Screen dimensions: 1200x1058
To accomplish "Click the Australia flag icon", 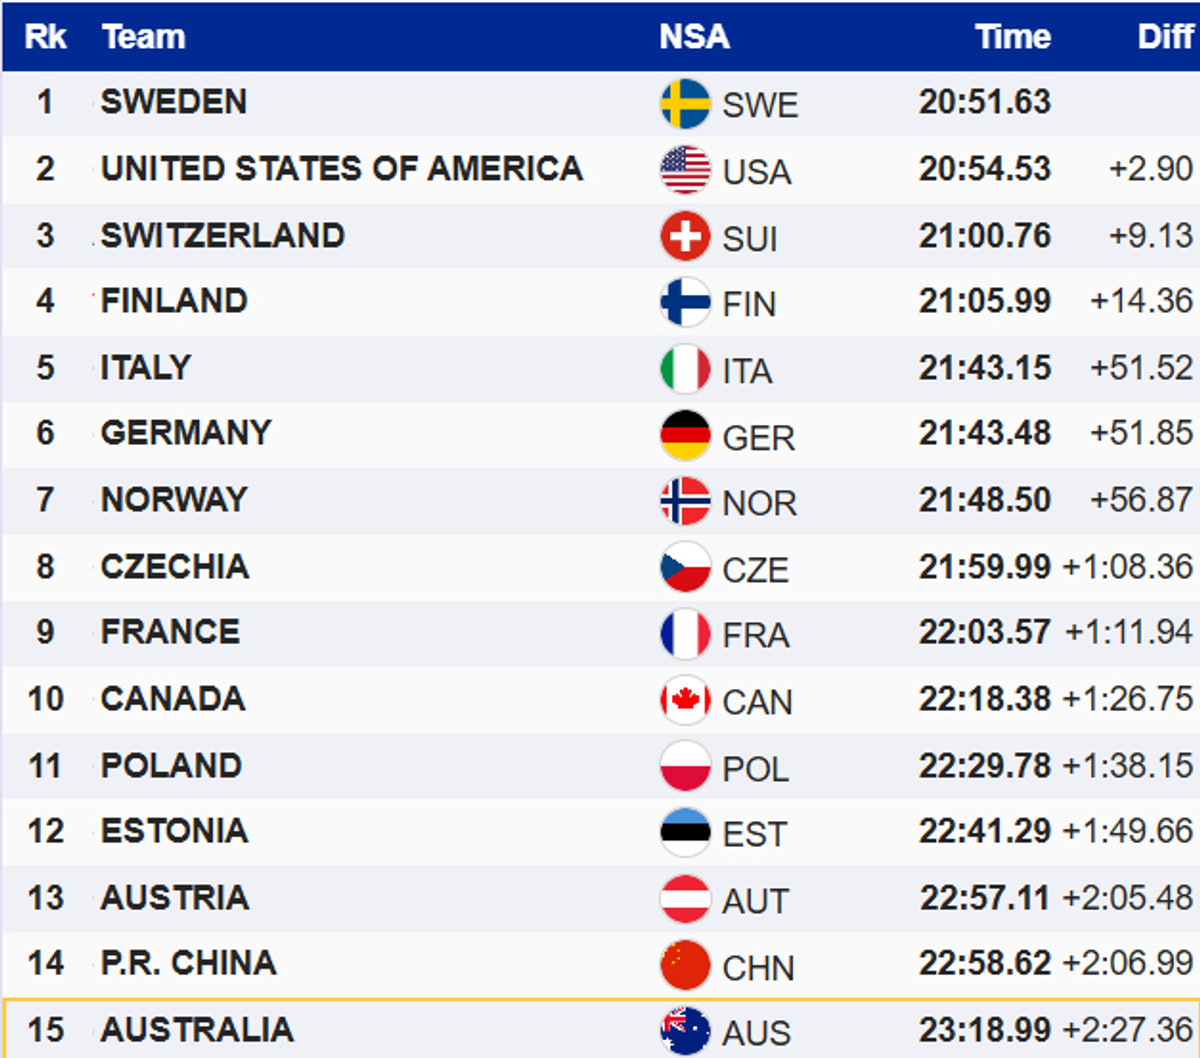I will click(x=685, y=1031).
